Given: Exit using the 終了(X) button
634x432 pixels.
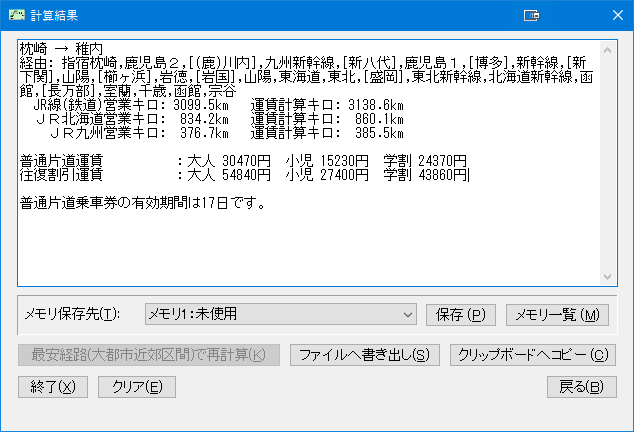Looking at the screenshot, I should click(46, 387).
